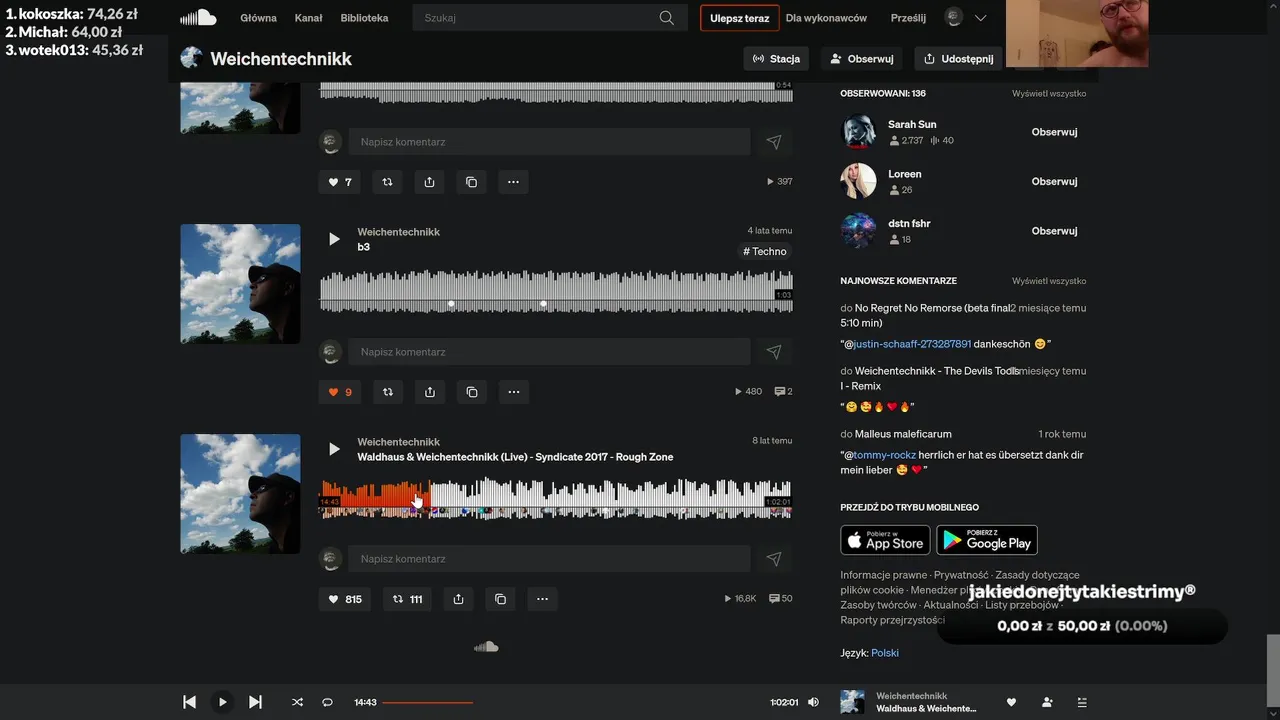
Task: Play the b3 track
Action: 334,239
